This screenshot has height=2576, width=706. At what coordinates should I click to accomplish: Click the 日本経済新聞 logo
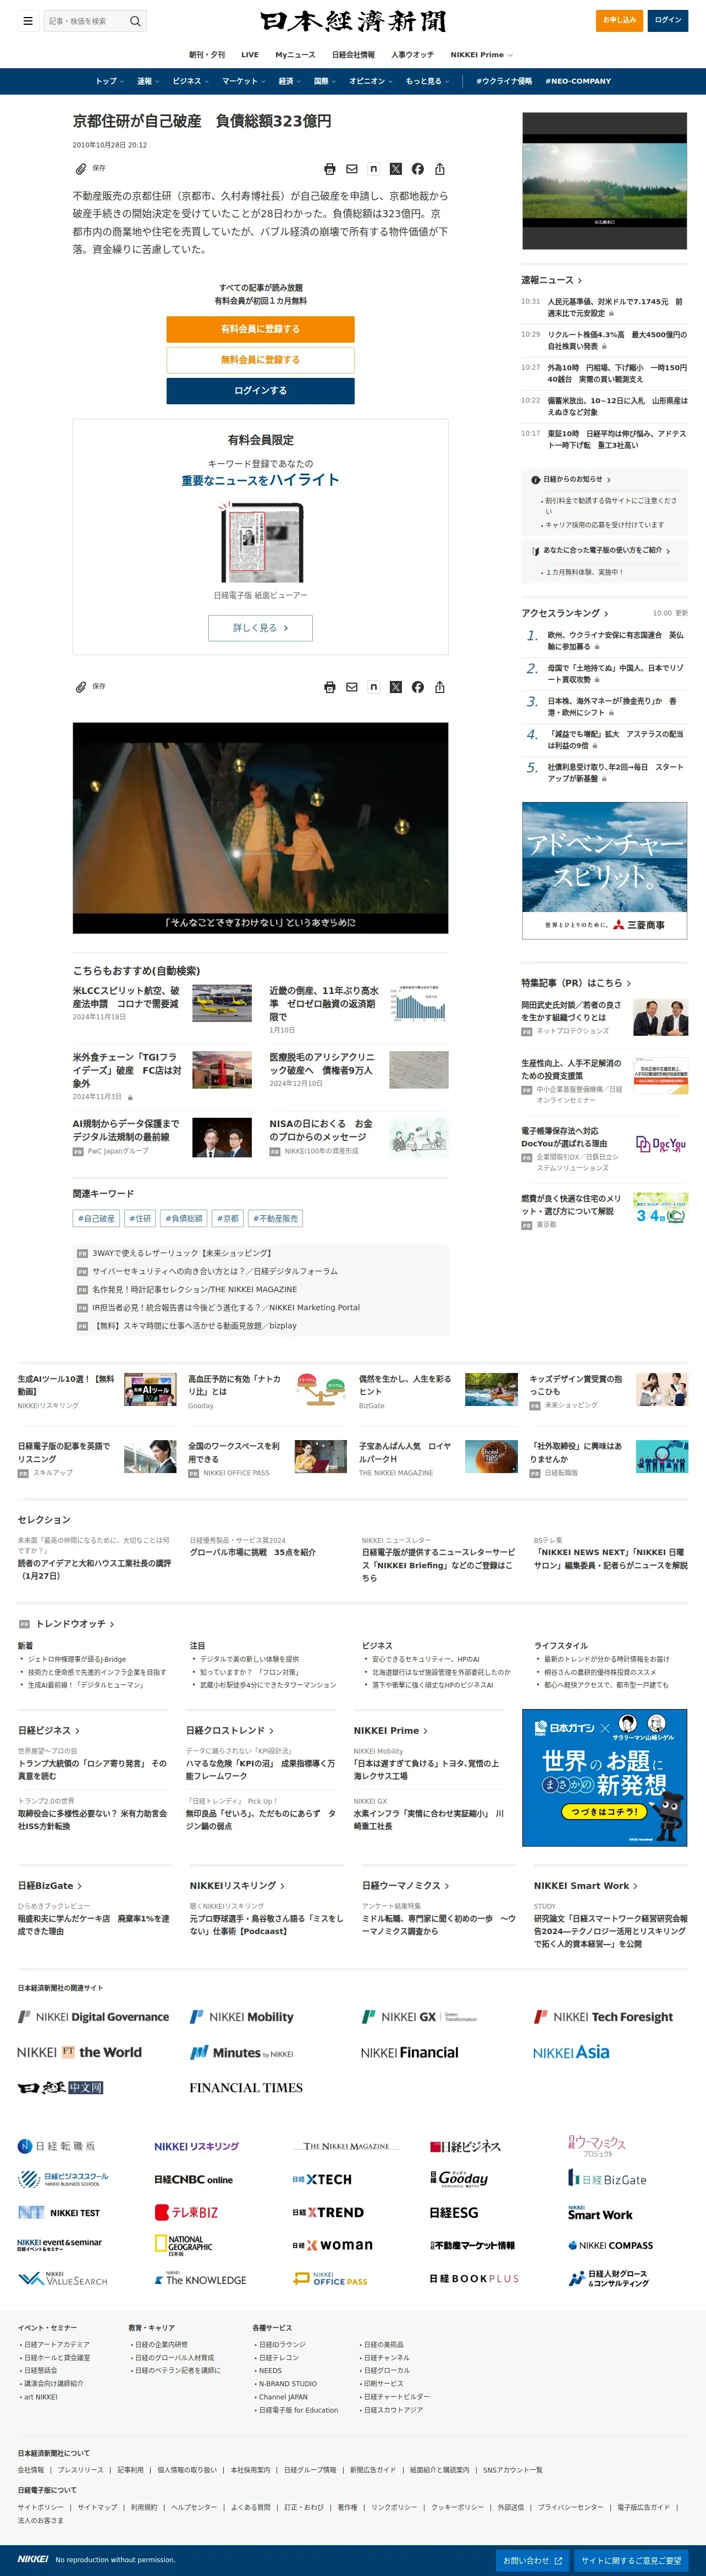(352, 21)
